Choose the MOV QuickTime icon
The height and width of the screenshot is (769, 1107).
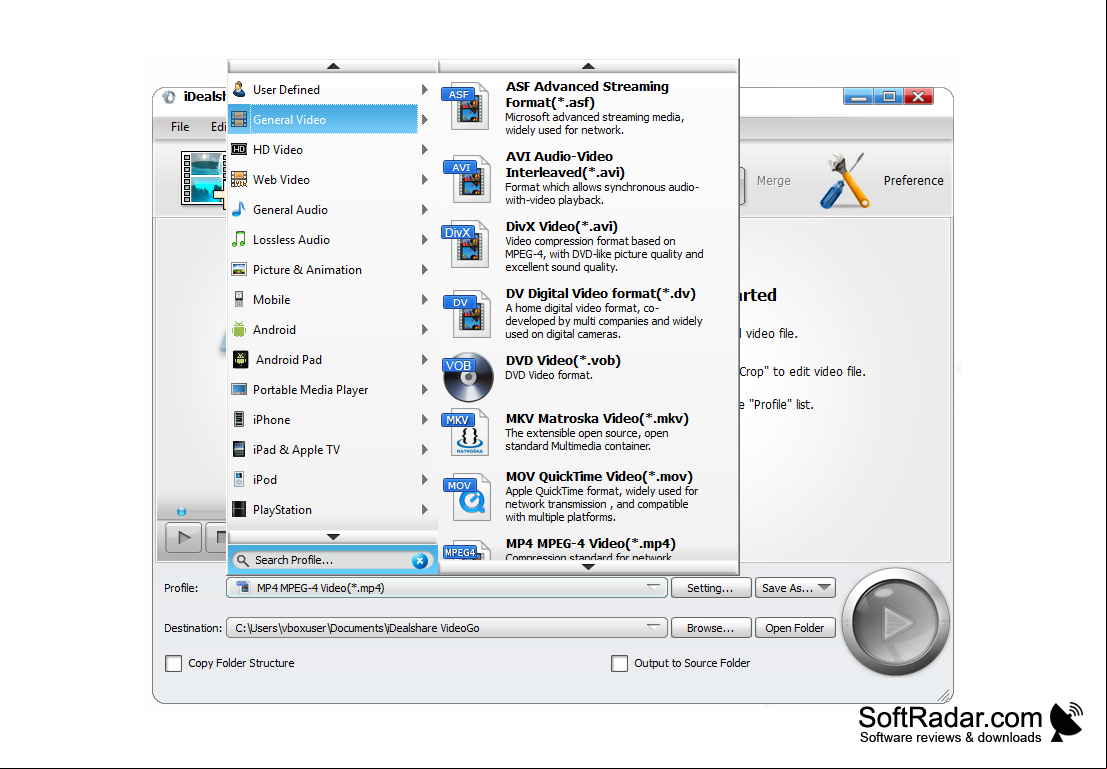point(467,496)
